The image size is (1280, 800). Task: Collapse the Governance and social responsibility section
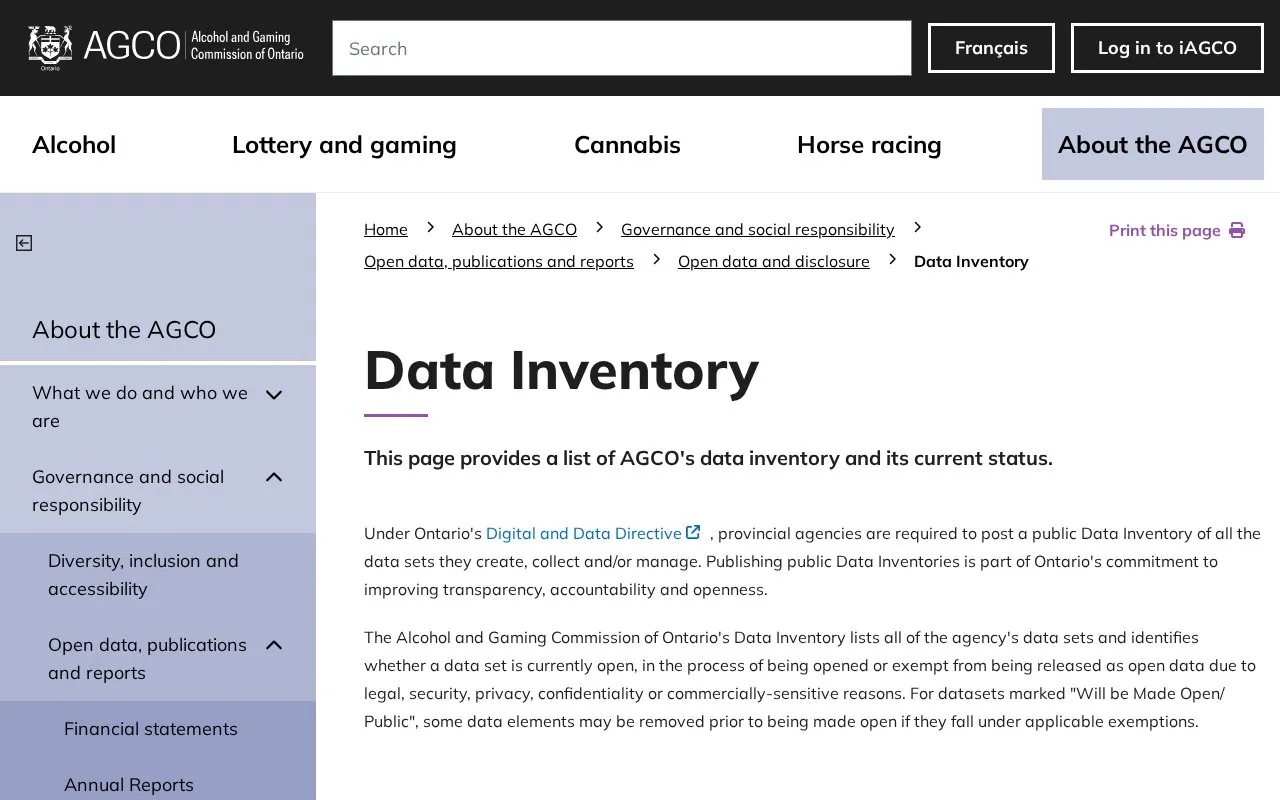click(274, 478)
